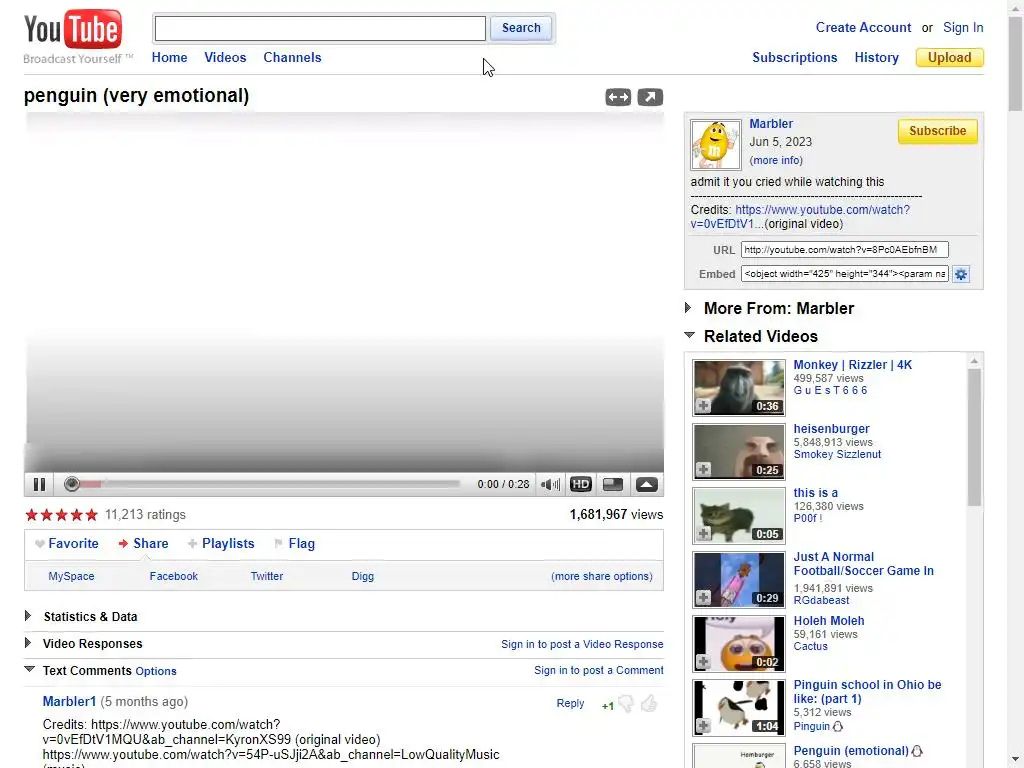Click Create Account link
This screenshot has height=768, width=1024.
pyautogui.click(x=863, y=27)
